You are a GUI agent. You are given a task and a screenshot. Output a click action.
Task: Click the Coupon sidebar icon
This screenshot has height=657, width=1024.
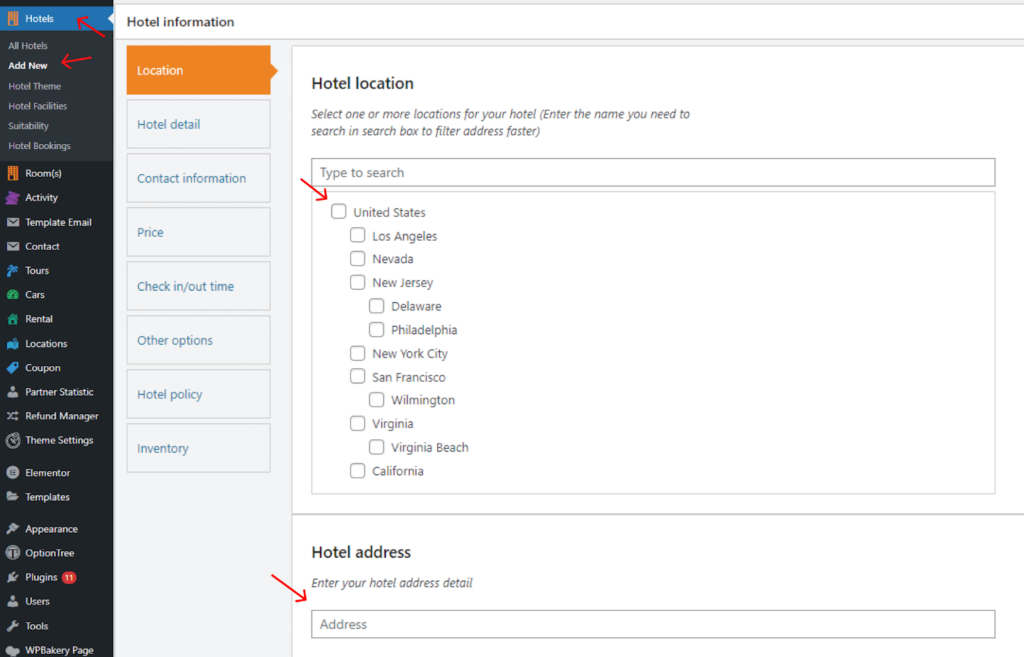coord(12,367)
